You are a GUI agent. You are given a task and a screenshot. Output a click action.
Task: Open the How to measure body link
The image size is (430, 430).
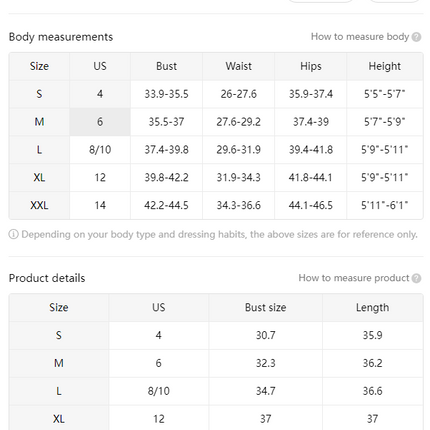click(x=360, y=37)
